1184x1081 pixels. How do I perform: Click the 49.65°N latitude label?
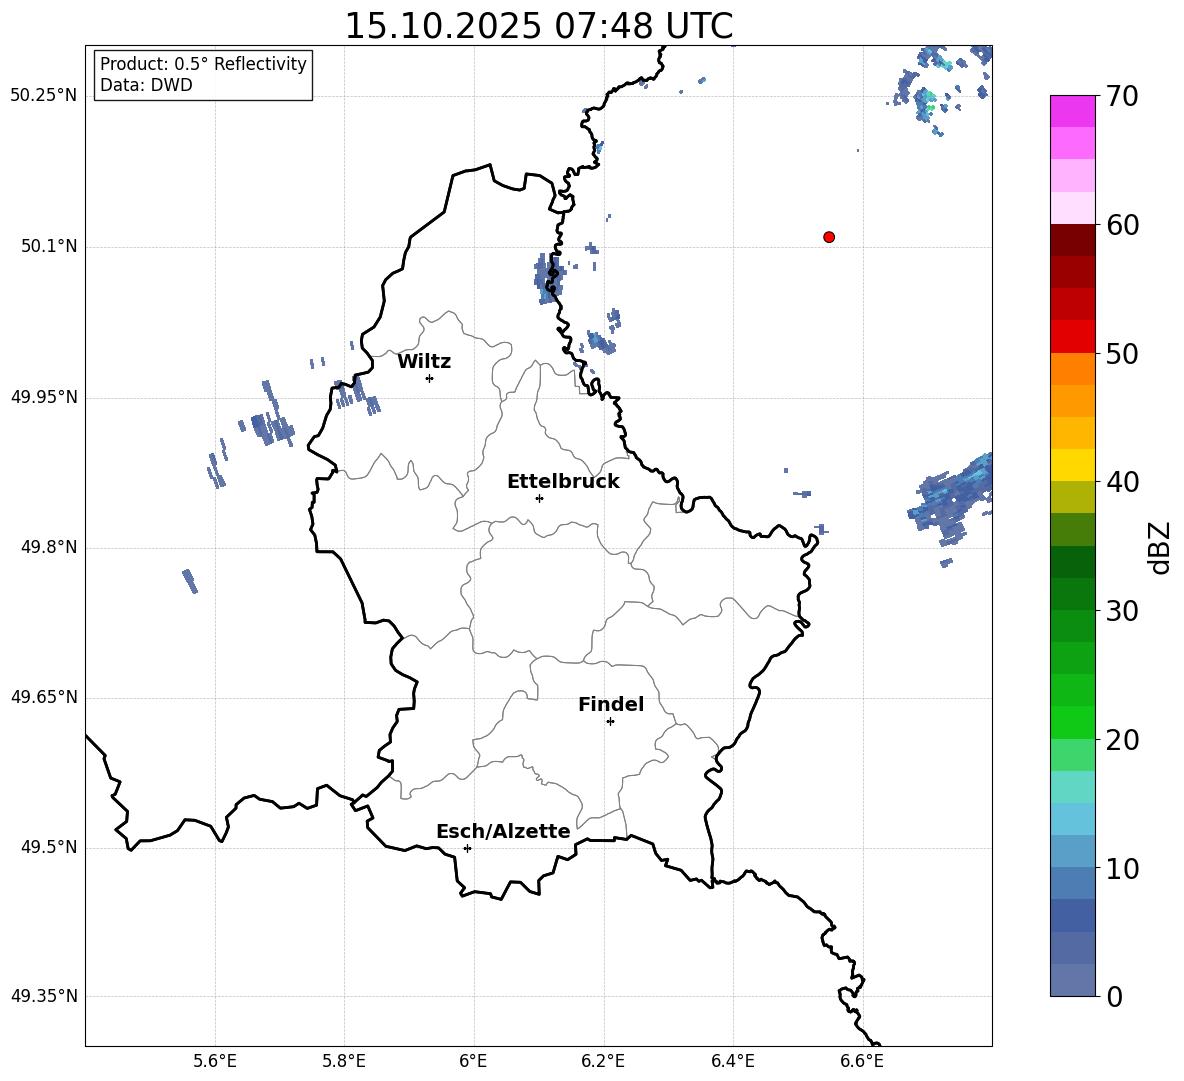click(44, 697)
